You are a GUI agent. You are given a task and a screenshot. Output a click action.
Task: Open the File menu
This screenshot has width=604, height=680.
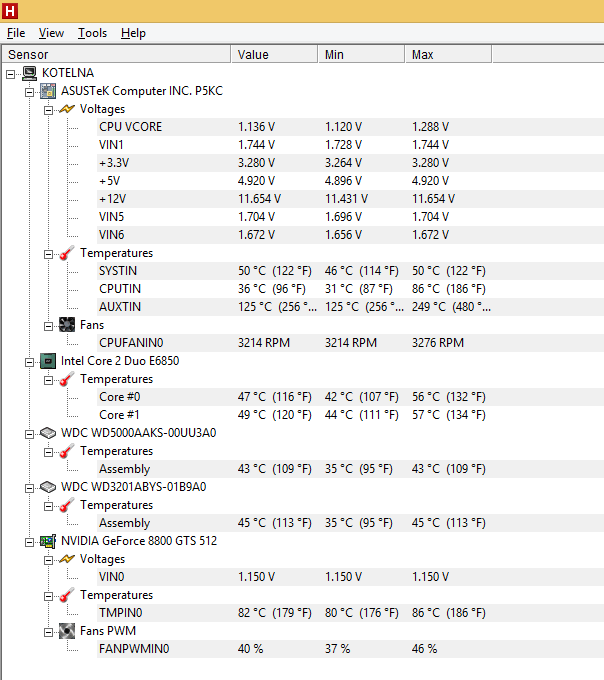(x=16, y=33)
